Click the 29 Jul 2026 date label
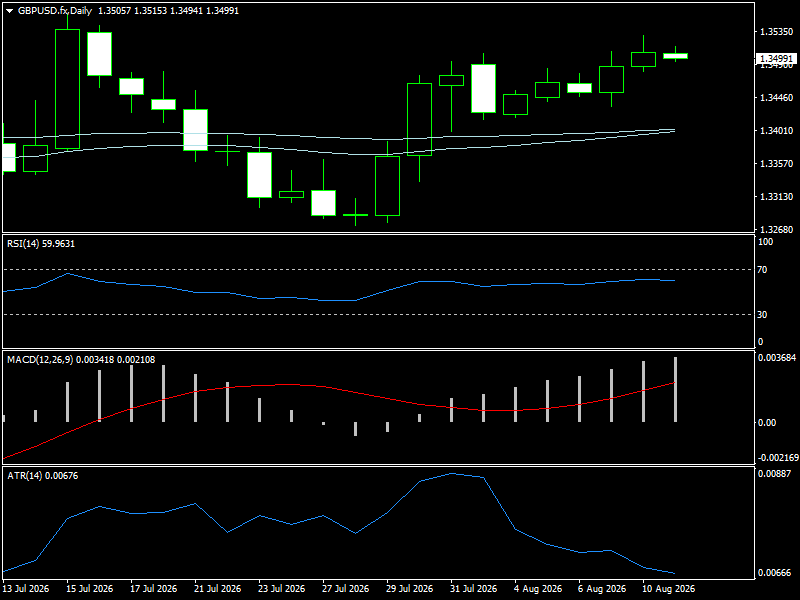Image resolution: width=800 pixels, height=600 pixels. coord(410,589)
